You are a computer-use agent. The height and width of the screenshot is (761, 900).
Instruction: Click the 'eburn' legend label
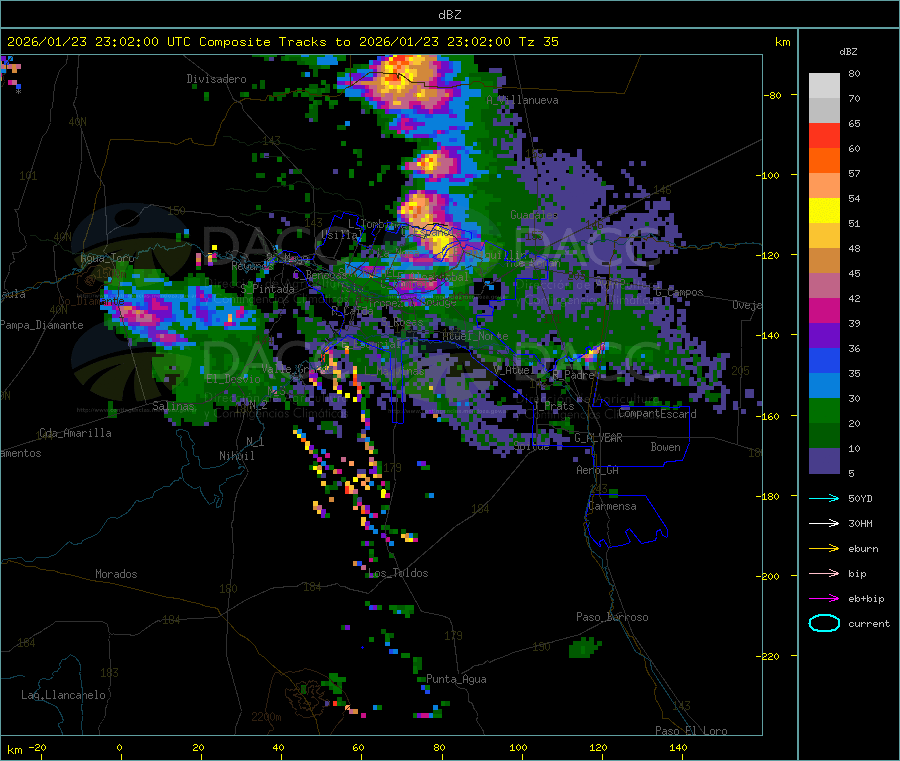(863, 549)
